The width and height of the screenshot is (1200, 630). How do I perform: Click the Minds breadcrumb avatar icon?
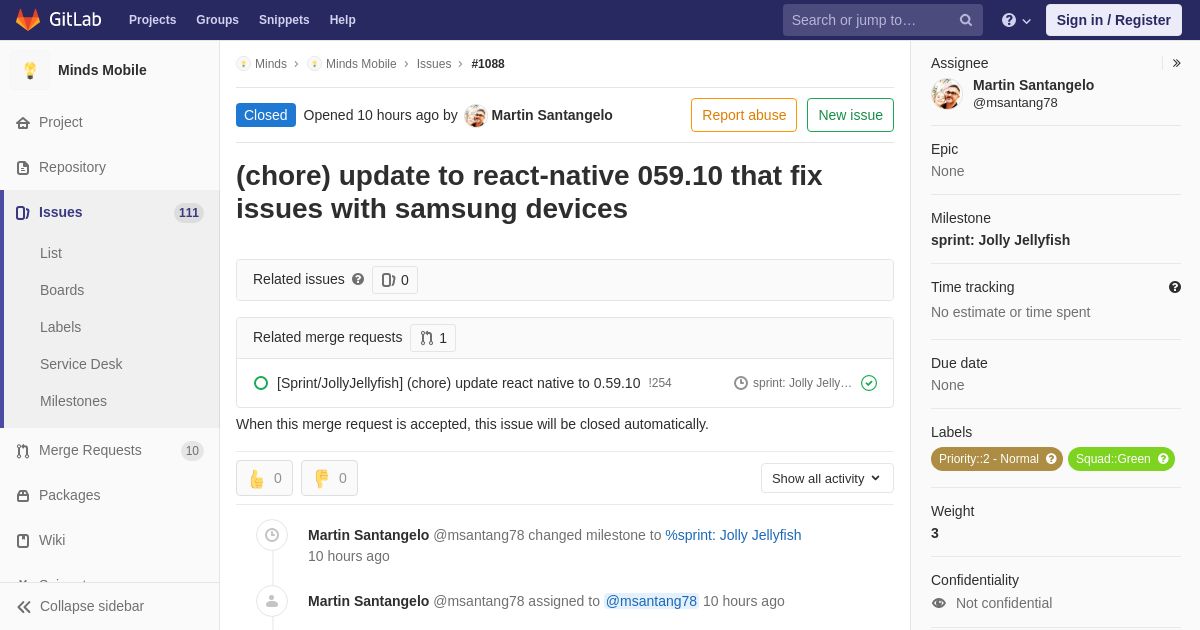pos(243,64)
